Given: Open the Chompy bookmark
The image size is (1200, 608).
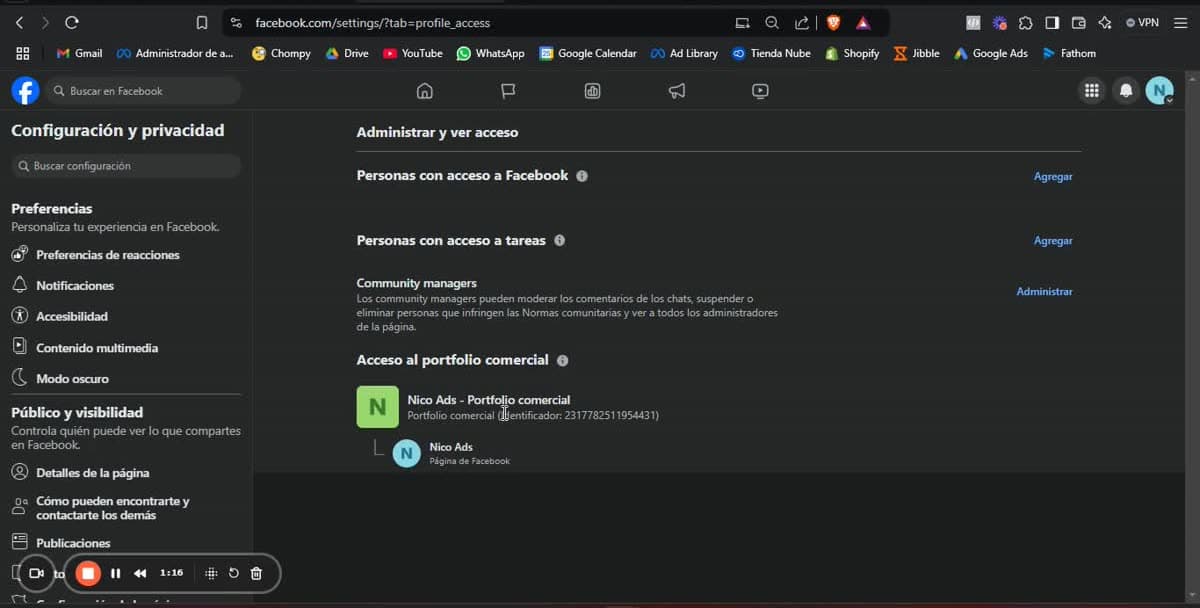Looking at the screenshot, I should click(x=281, y=53).
